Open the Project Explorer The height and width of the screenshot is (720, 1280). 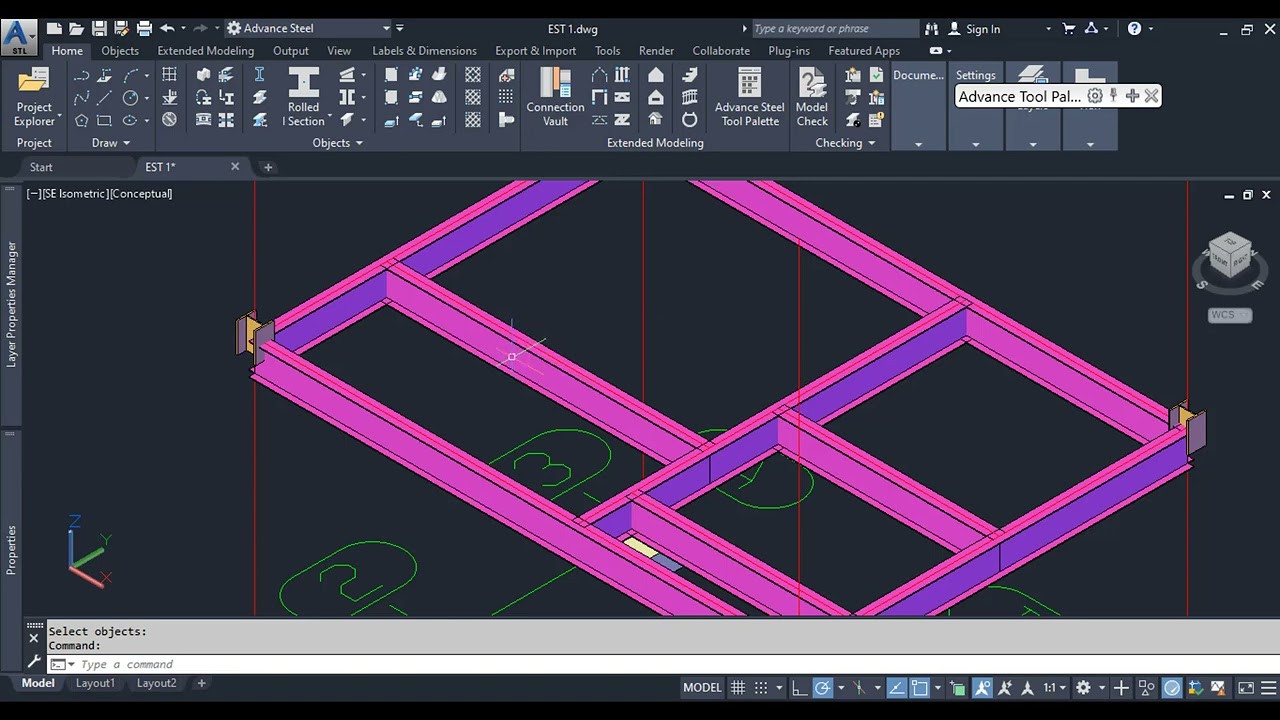pos(34,97)
